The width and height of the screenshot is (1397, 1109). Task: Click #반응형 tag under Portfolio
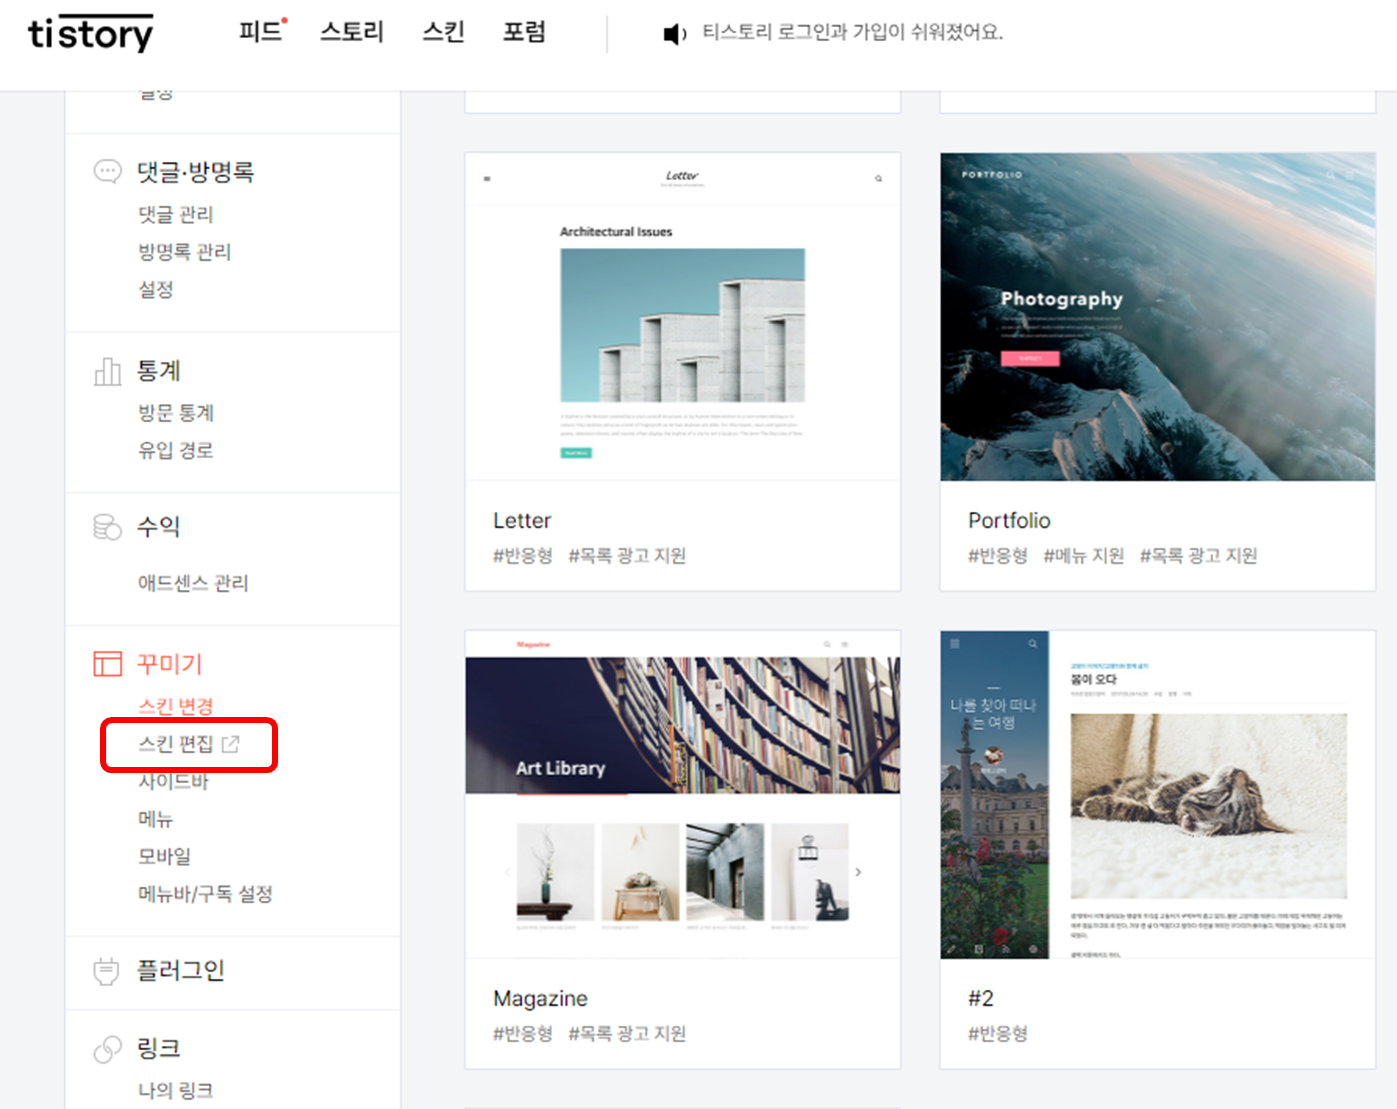pos(998,556)
